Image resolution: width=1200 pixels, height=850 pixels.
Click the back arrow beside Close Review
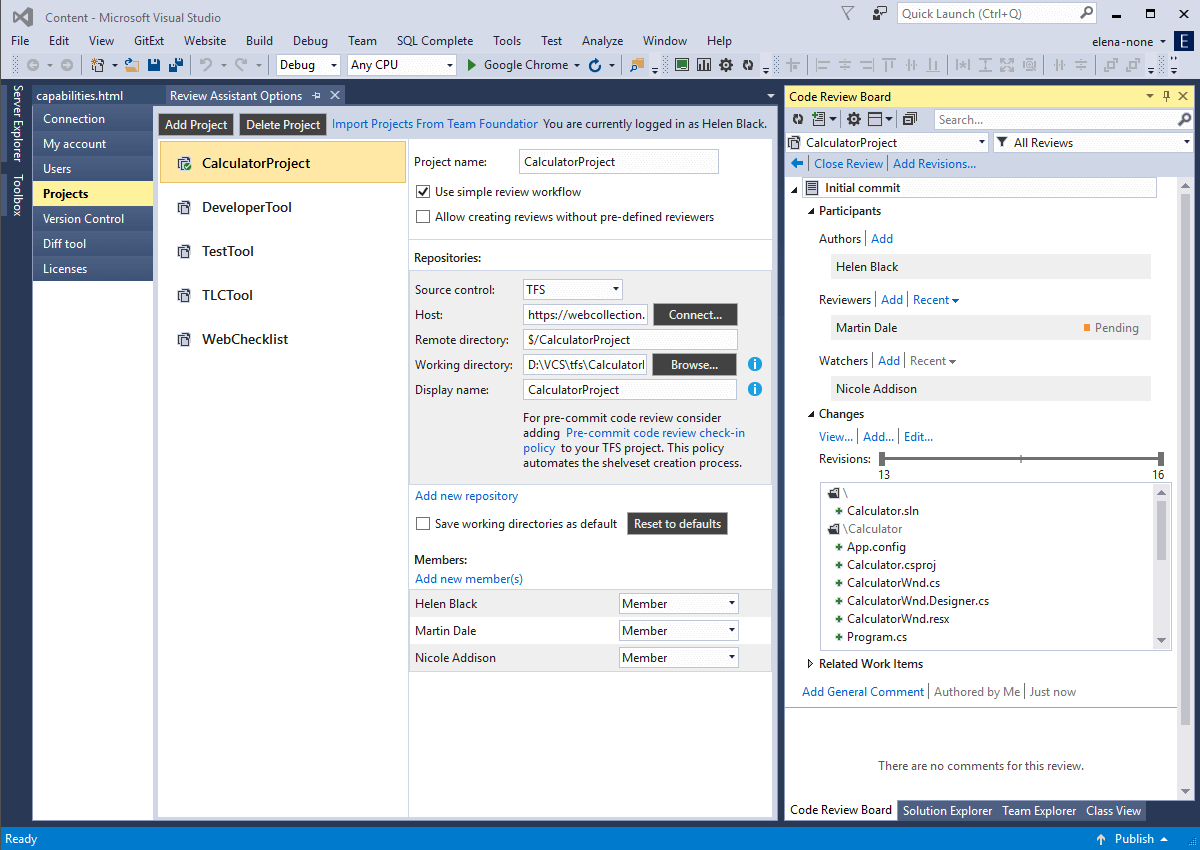click(797, 163)
